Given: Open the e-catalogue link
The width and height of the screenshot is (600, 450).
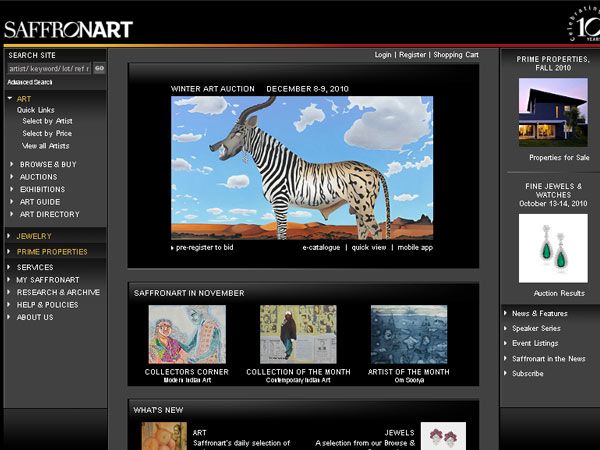Looking at the screenshot, I should click(321, 248).
